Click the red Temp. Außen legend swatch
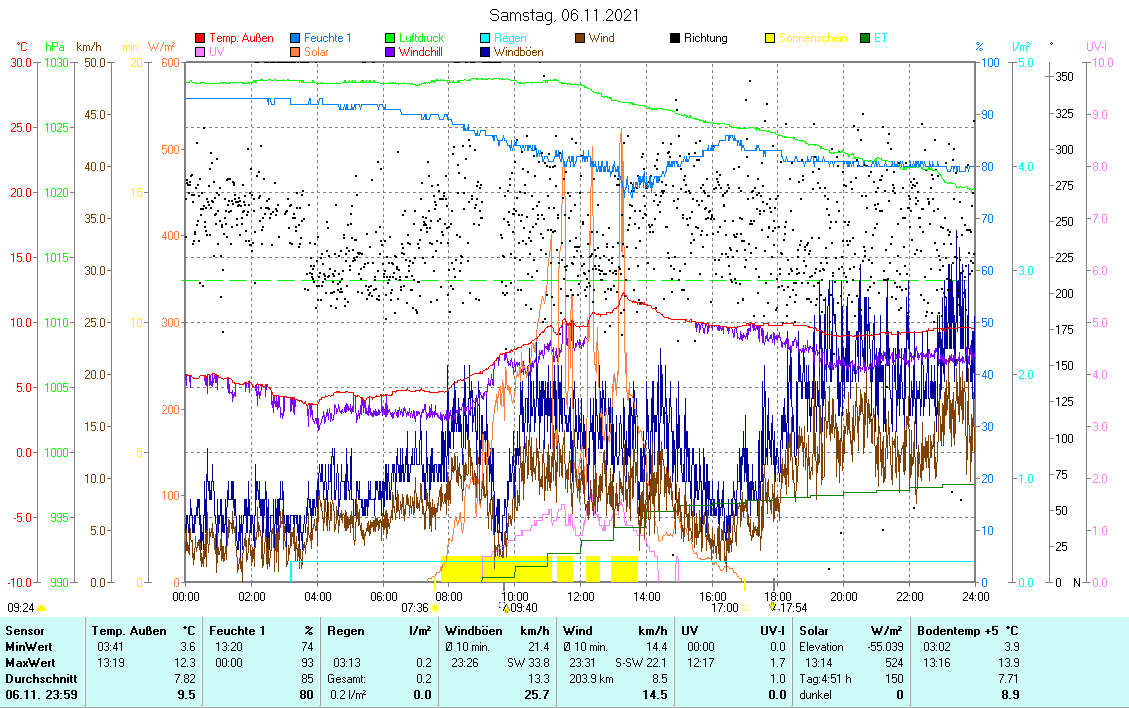This screenshot has width=1129, height=708. click(x=200, y=38)
